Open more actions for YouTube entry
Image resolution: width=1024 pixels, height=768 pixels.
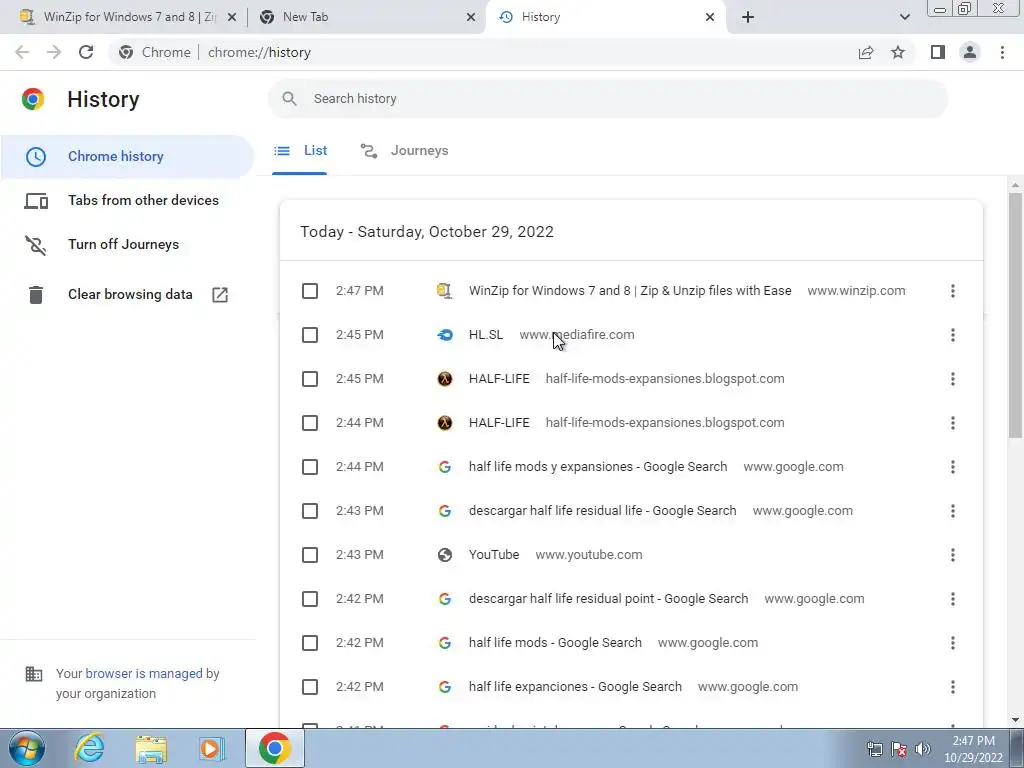tap(953, 555)
